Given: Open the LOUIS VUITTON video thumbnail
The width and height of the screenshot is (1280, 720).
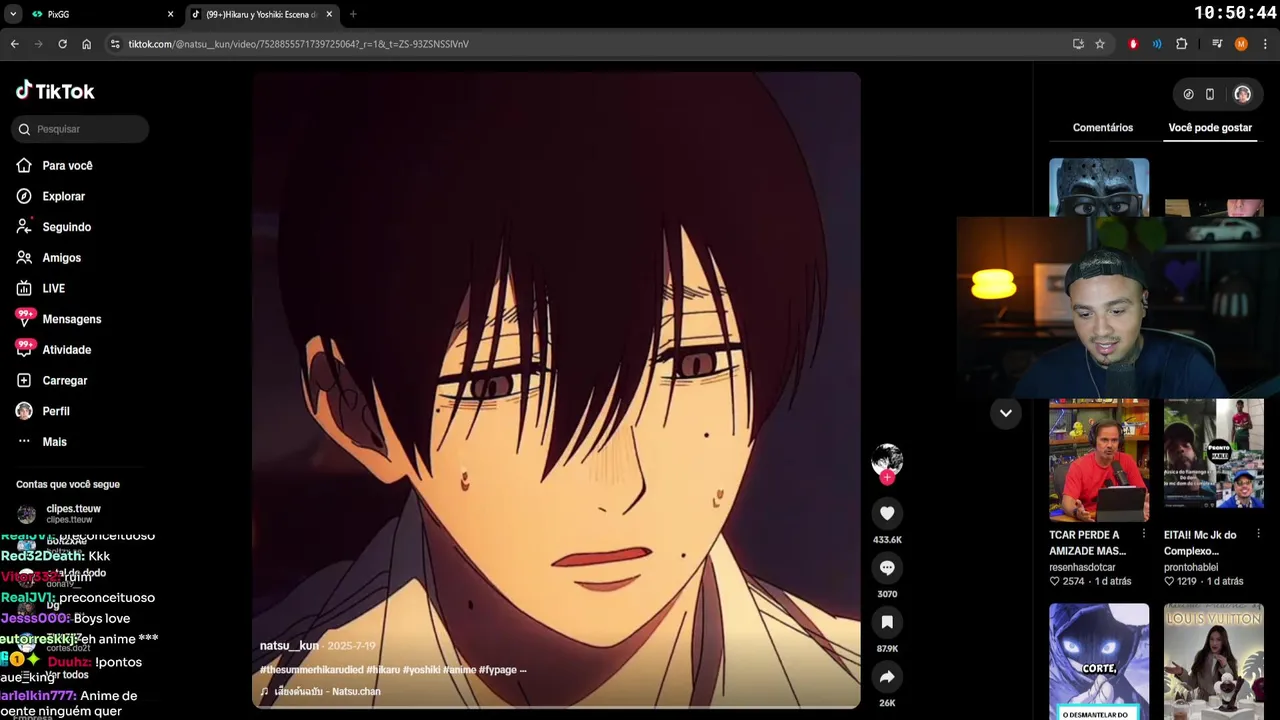Looking at the screenshot, I should (1214, 661).
